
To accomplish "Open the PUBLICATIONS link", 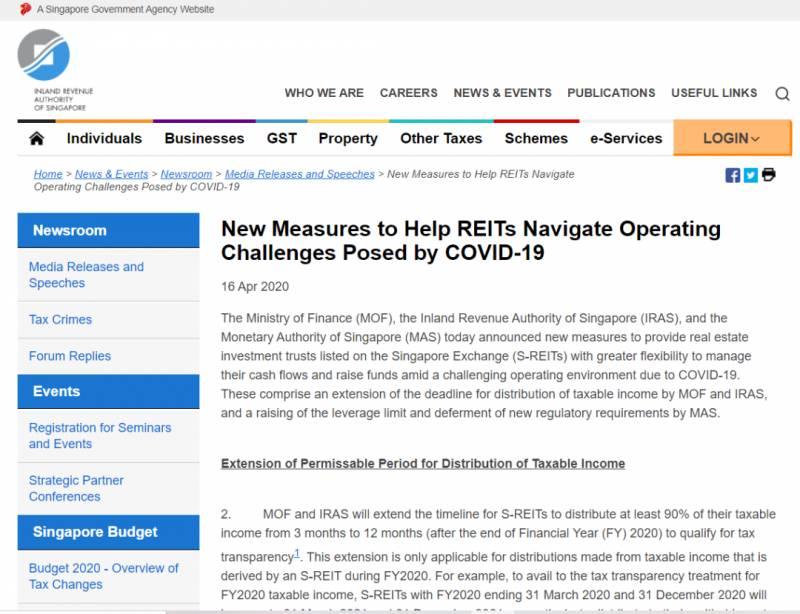I will point(611,93).
